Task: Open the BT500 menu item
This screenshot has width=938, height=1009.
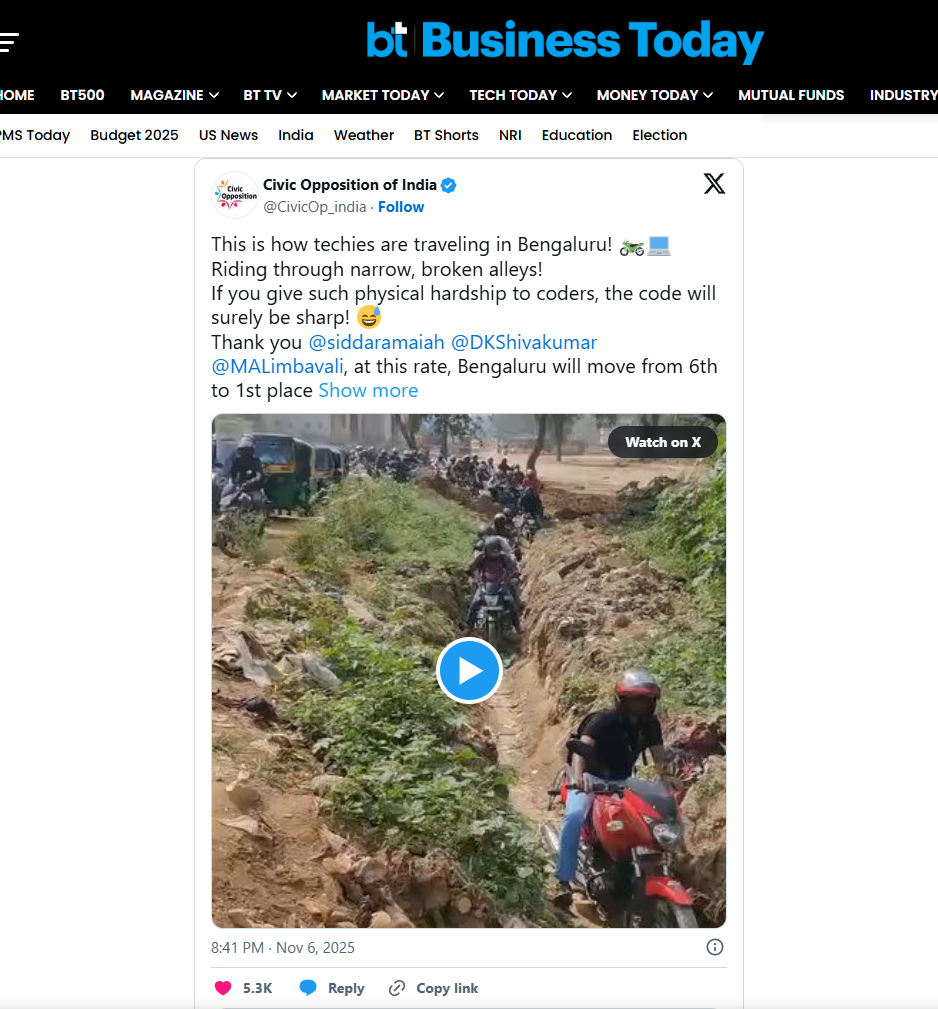Action: tap(82, 95)
